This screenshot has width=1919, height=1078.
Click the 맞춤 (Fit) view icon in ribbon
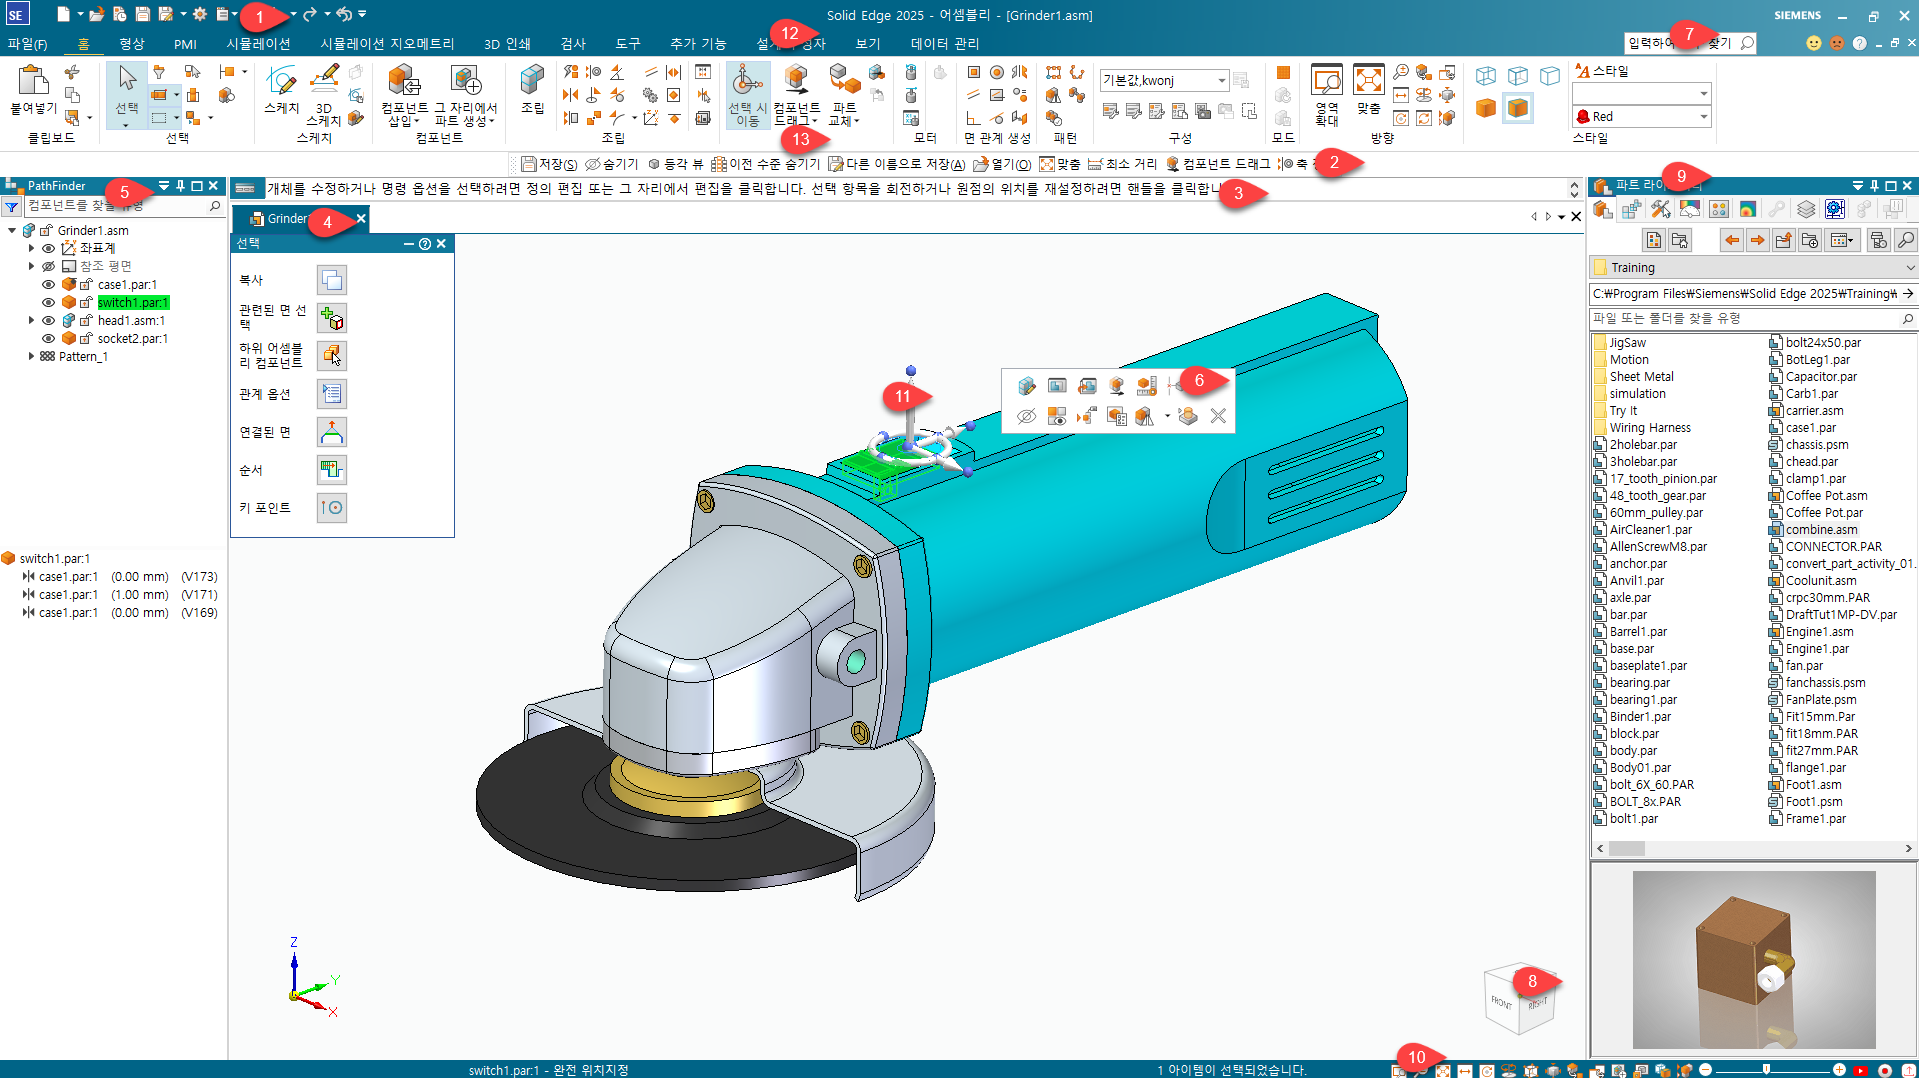1368,80
